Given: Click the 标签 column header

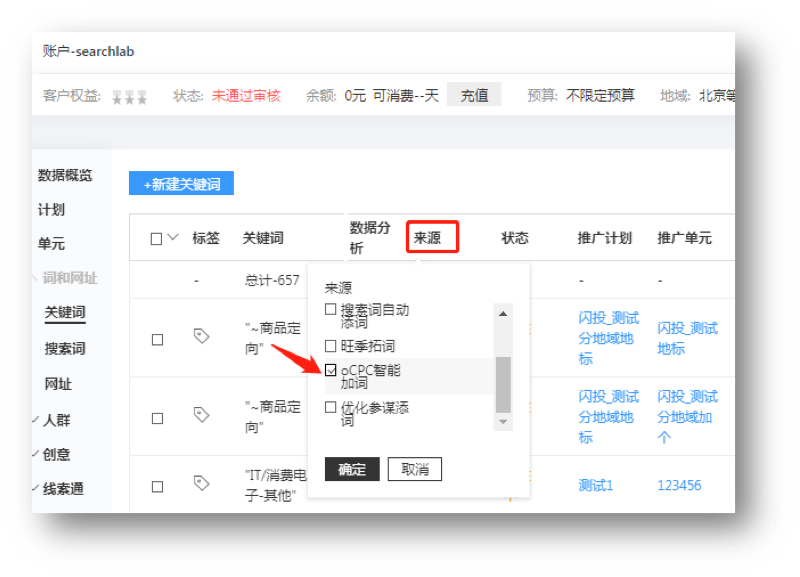Looking at the screenshot, I should point(206,238).
